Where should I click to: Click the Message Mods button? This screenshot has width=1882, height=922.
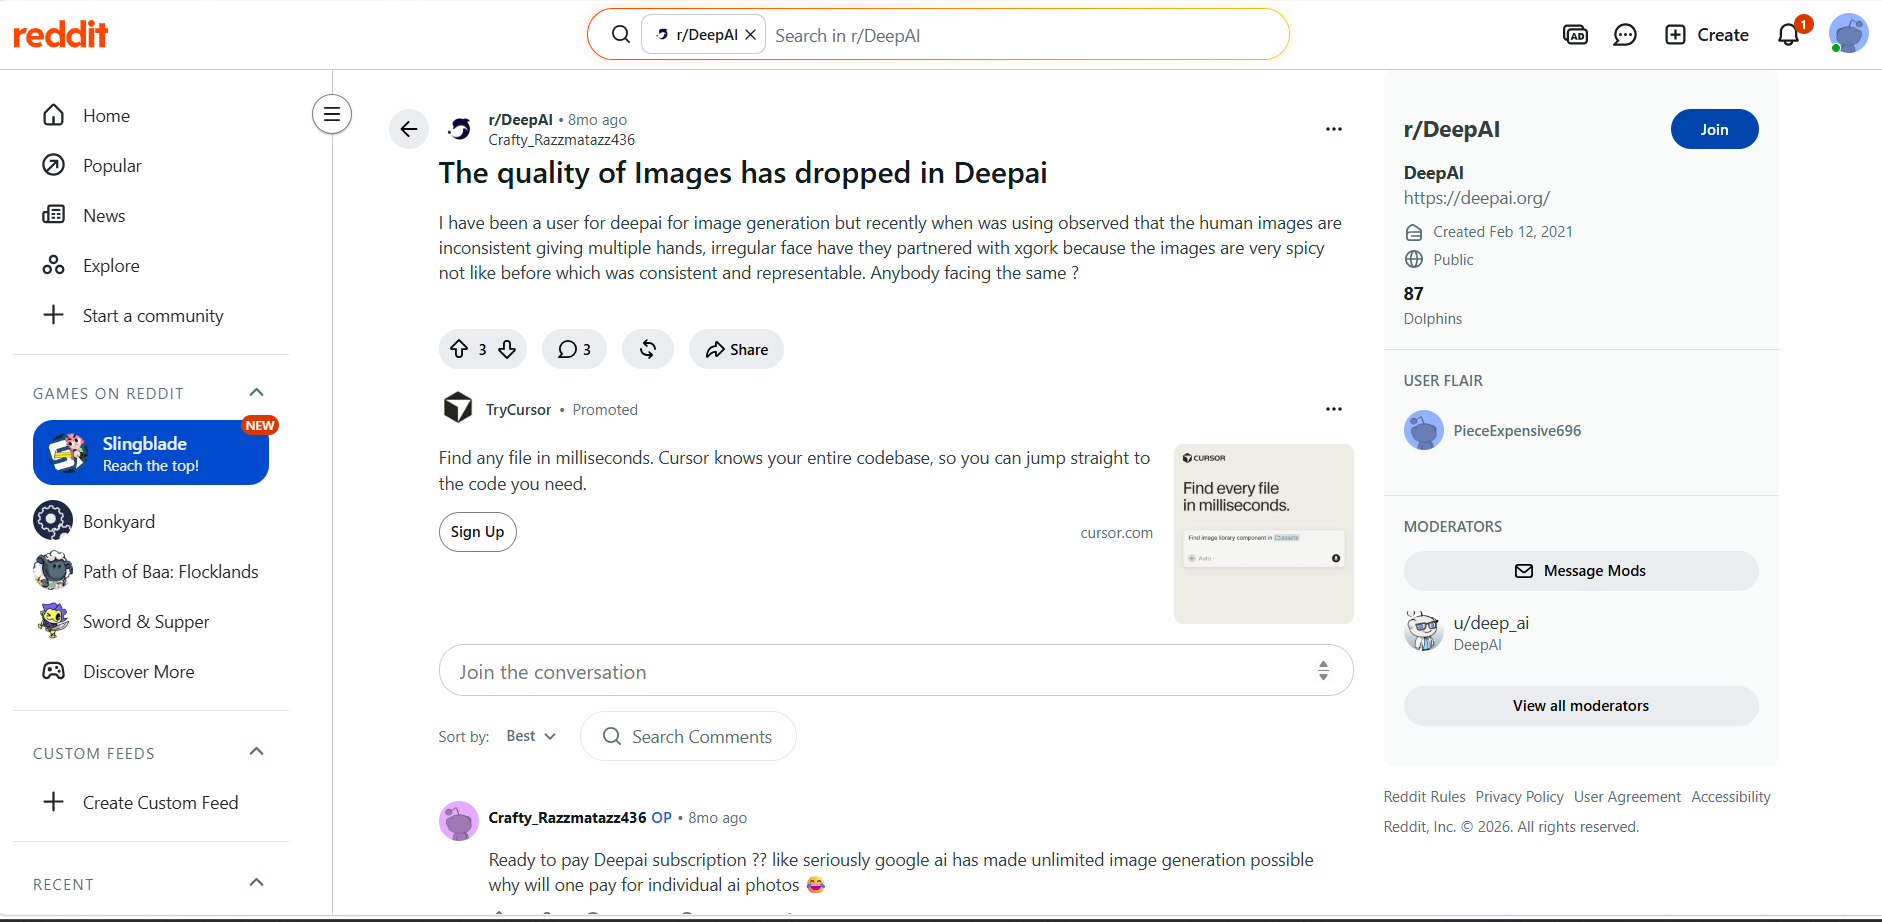pyautogui.click(x=1581, y=571)
